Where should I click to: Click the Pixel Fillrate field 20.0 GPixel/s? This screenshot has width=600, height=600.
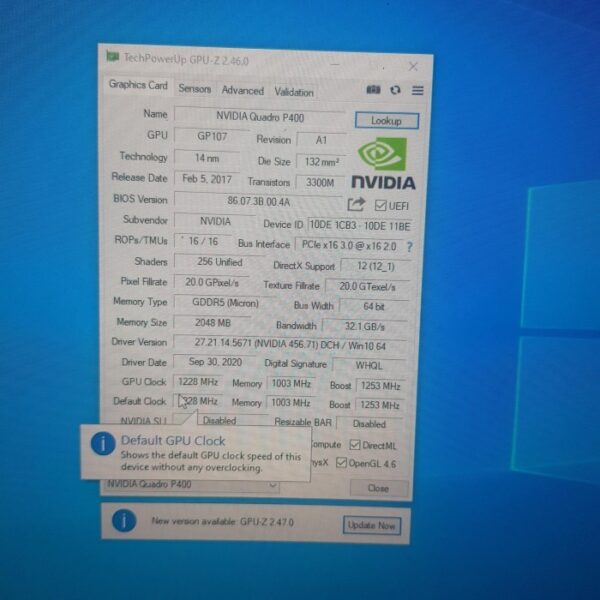pos(212,282)
